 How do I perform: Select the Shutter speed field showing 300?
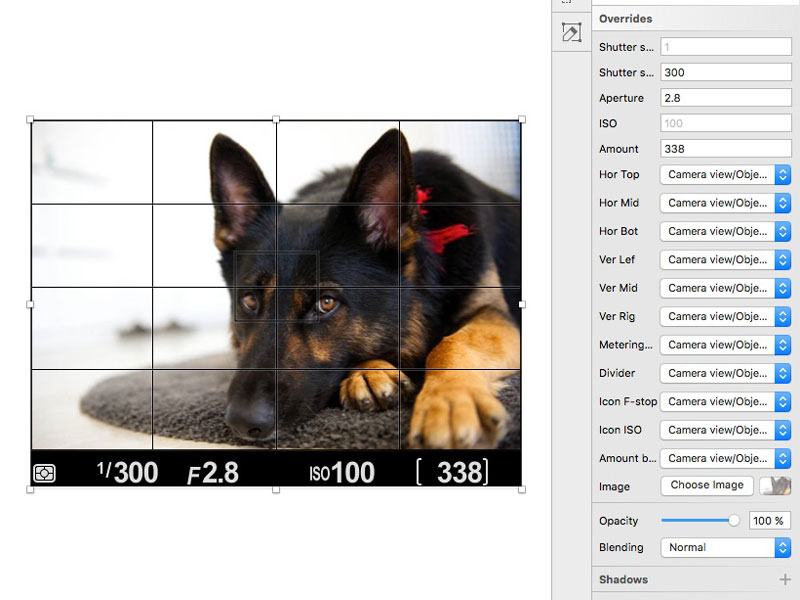click(x=724, y=71)
